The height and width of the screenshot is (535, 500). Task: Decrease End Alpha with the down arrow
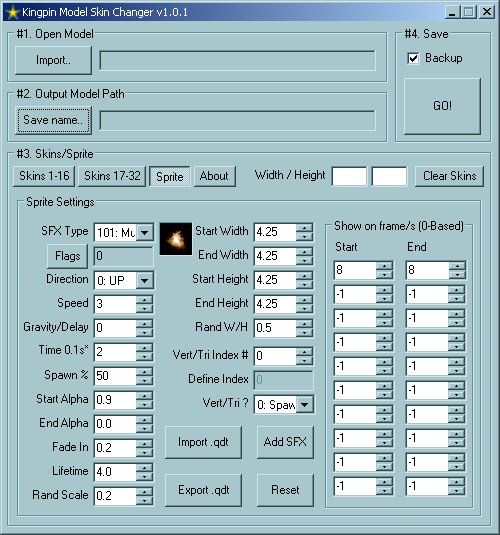click(x=145, y=428)
